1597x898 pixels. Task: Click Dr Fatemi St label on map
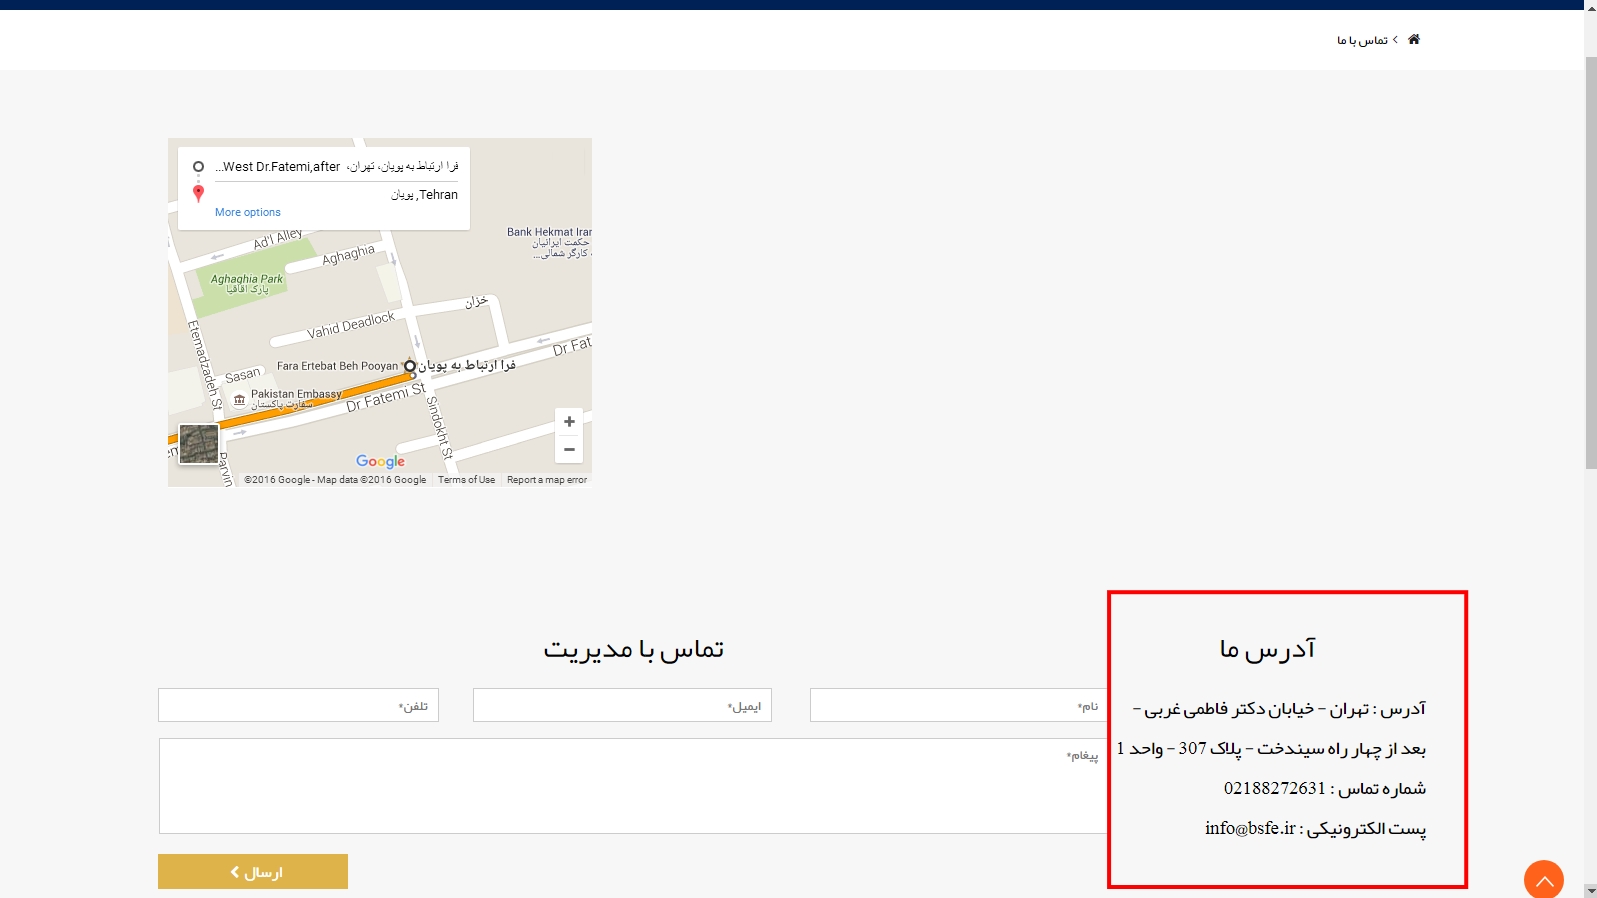coord(386,398)
